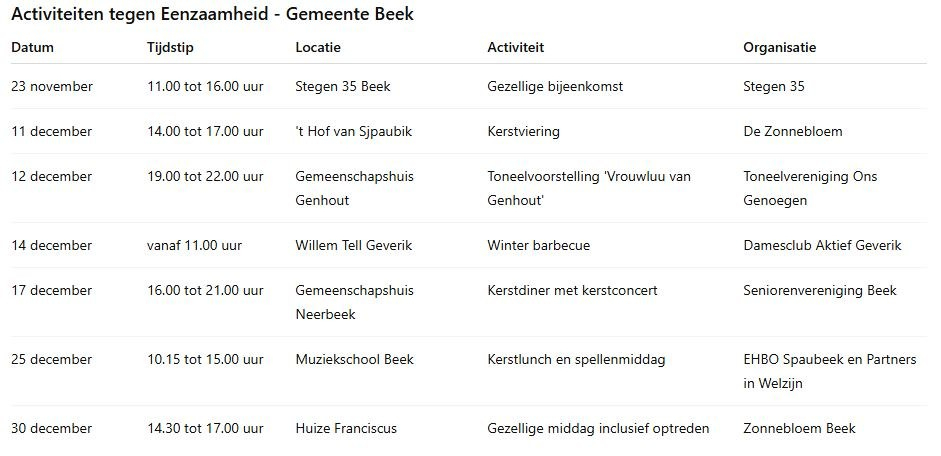Click the 'Datum' column header

click(32, 47)
